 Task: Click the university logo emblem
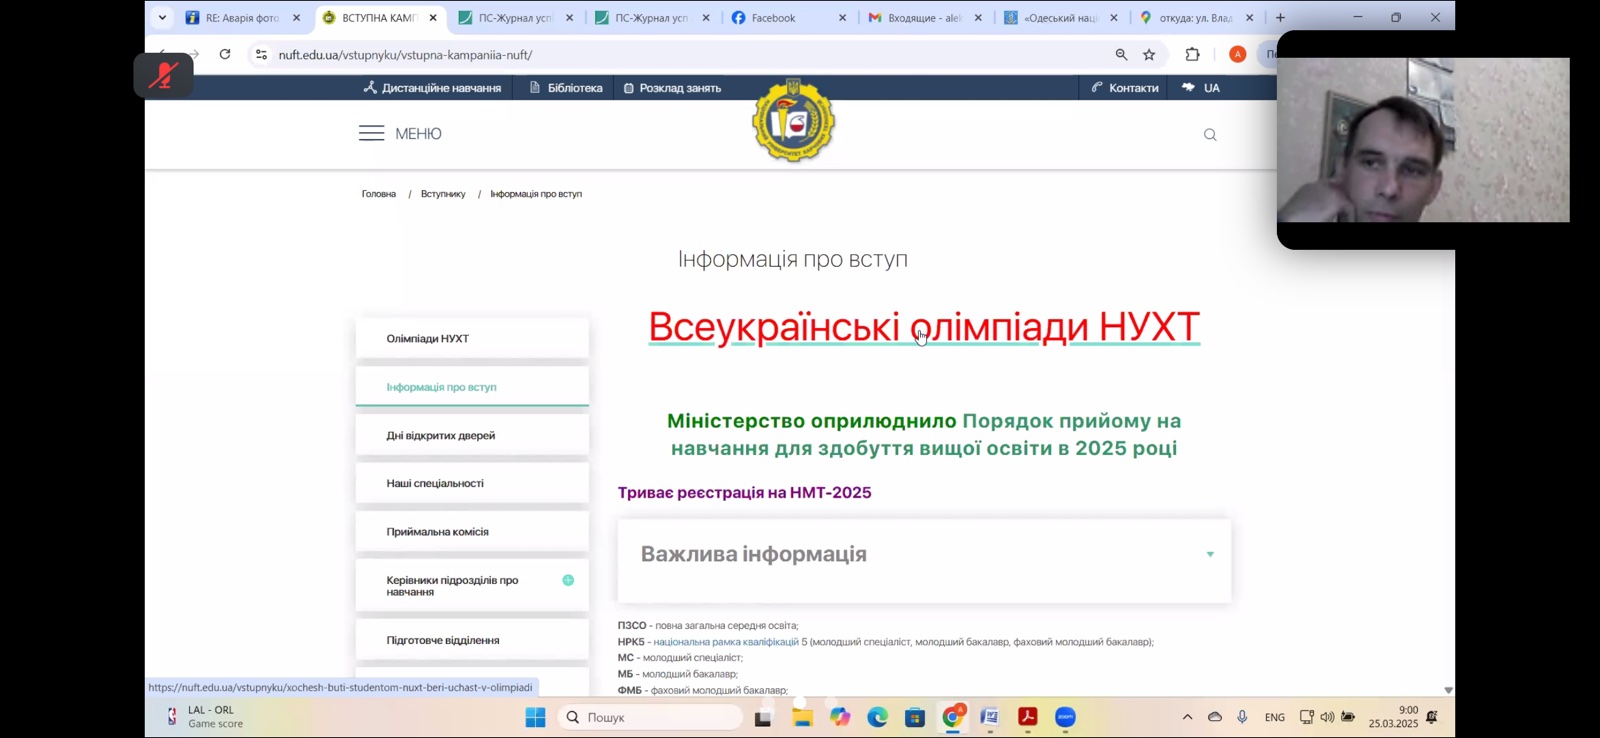pyautogui.click(x=793, y=121)
